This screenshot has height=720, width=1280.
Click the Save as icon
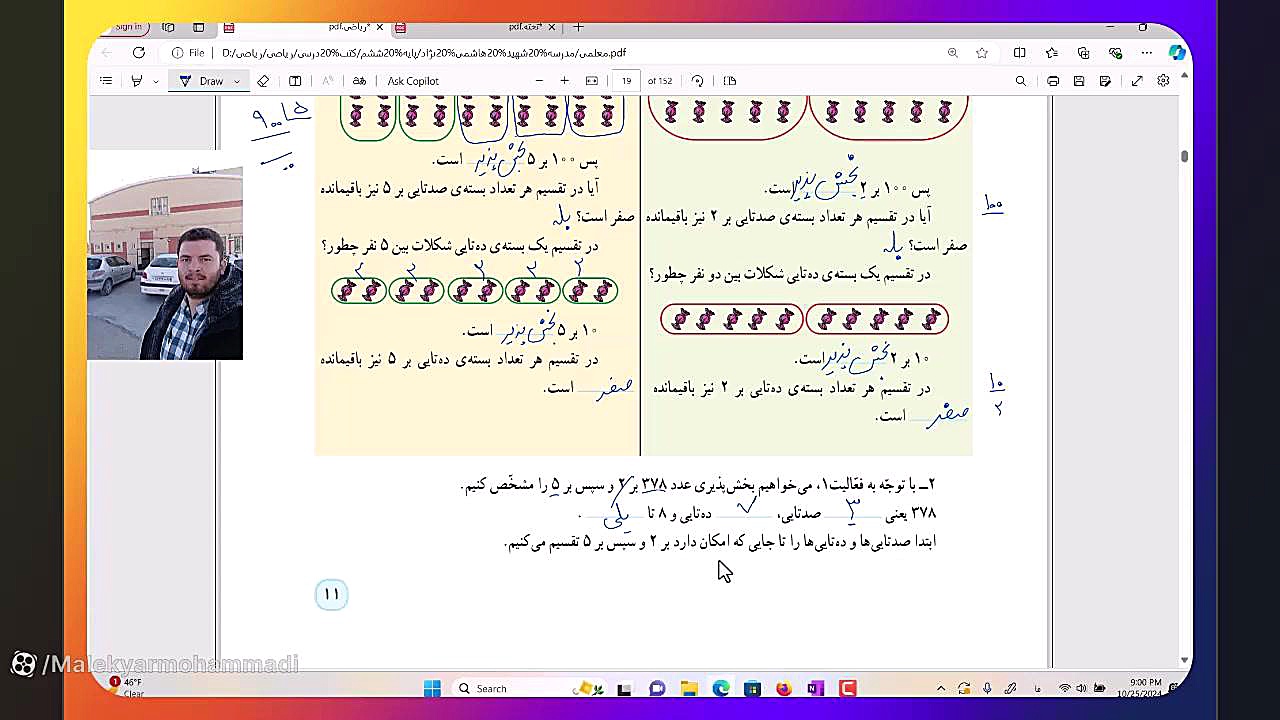click(1105, 81)
